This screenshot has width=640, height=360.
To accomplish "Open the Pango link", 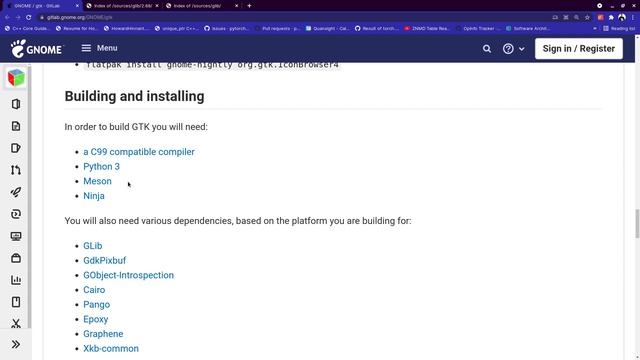I will pos(96,304).
